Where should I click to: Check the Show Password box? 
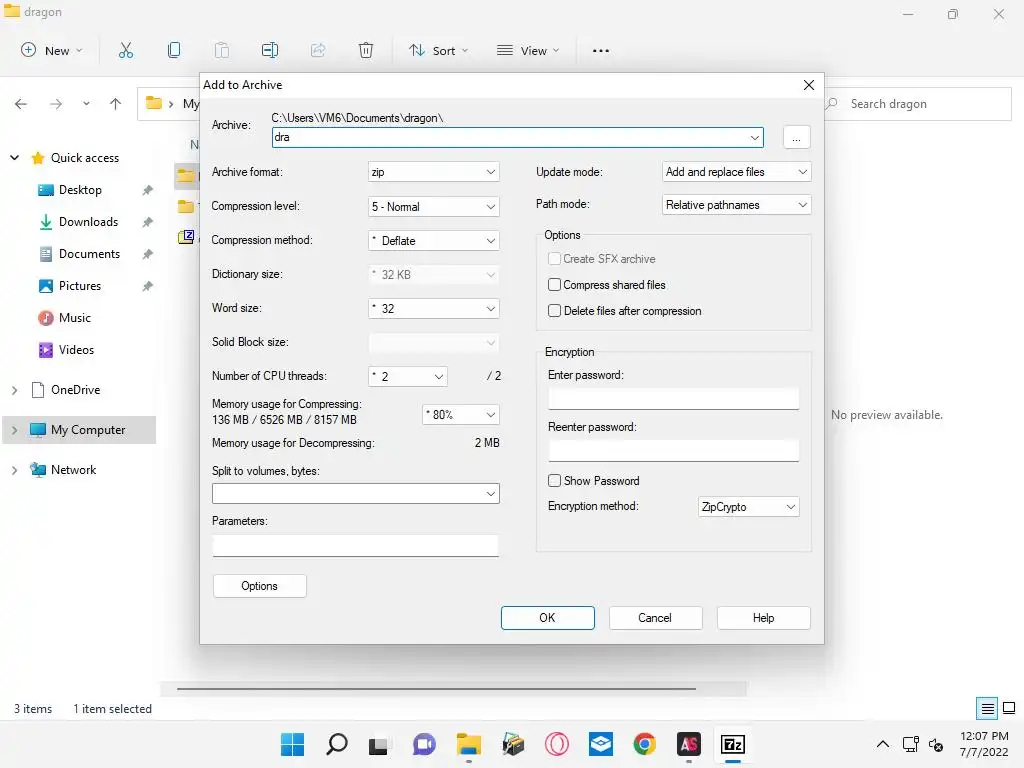(554, 481)
